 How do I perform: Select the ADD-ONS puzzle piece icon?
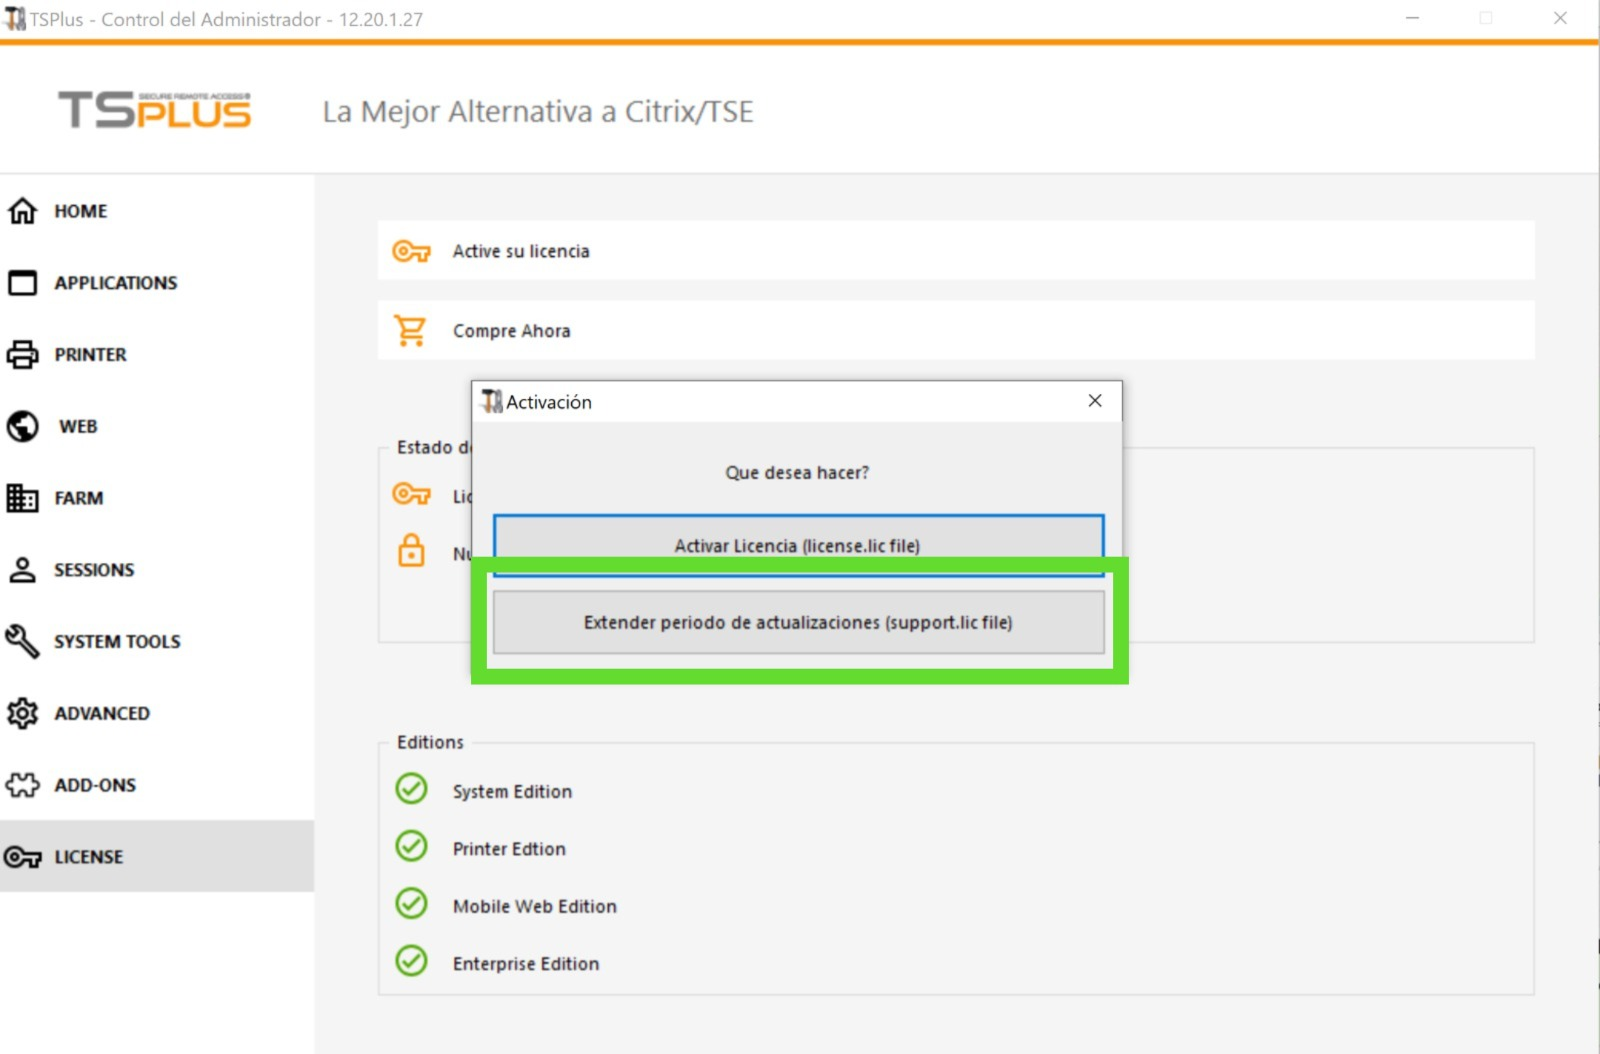[x=22, y=785]
